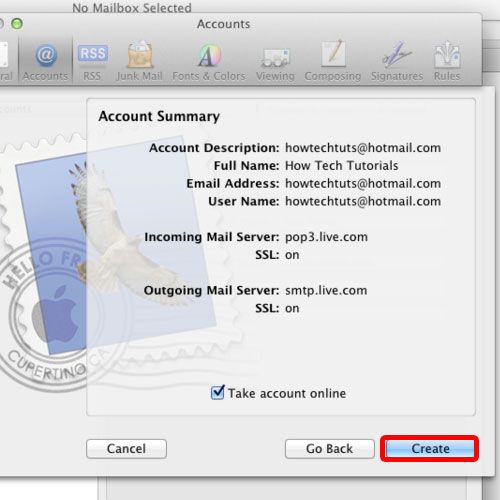Click the green zoom window button
The height and width of the screenshot is (500, 500).
tap(17, 24)
